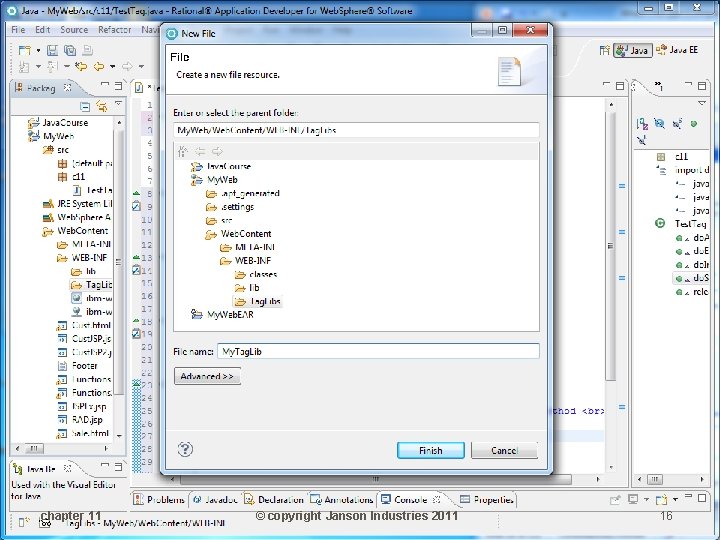Click the New wizard toolbar icon
This screenshot has width=720, height=540.
click(24, 50)
